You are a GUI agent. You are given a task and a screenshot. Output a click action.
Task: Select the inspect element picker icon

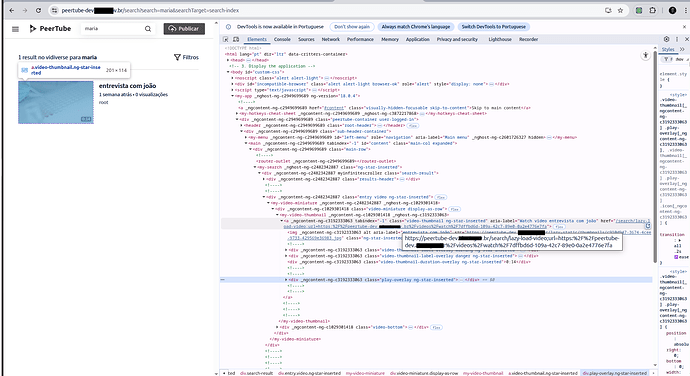(225, 39)
